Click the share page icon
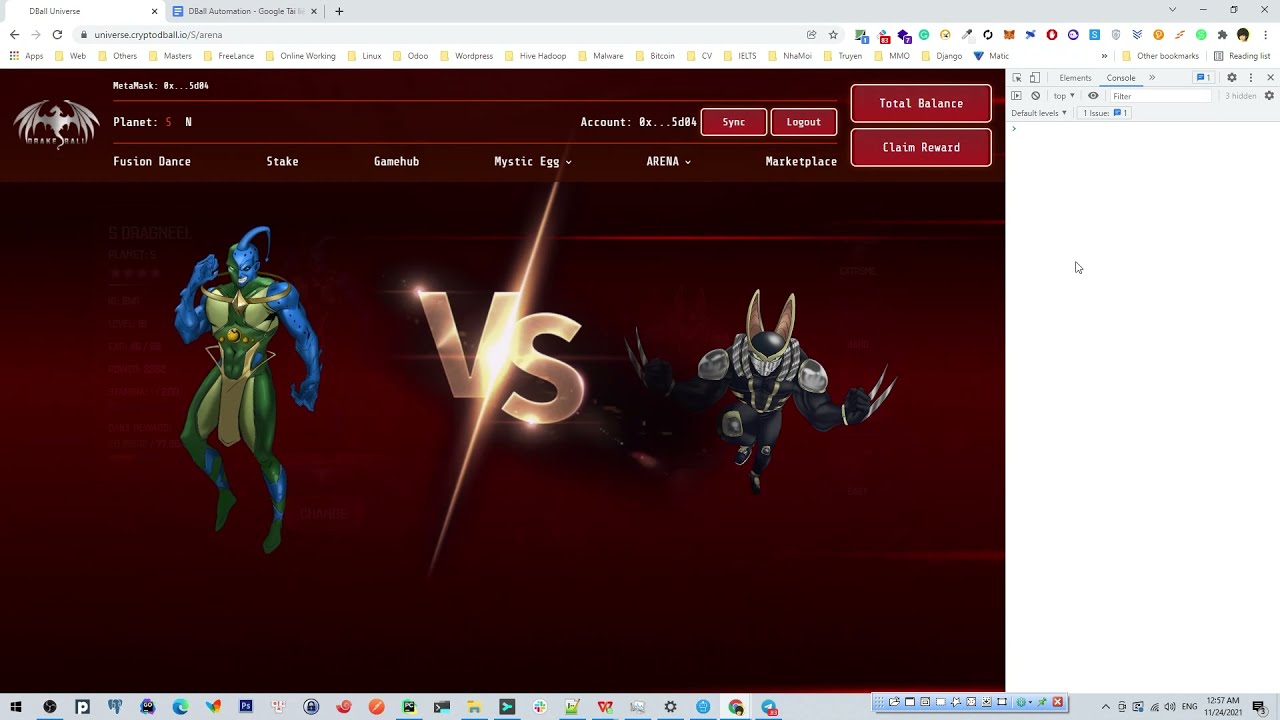Image resolution: width=1280 pixels, height=720 pixels. click(811, 34)
